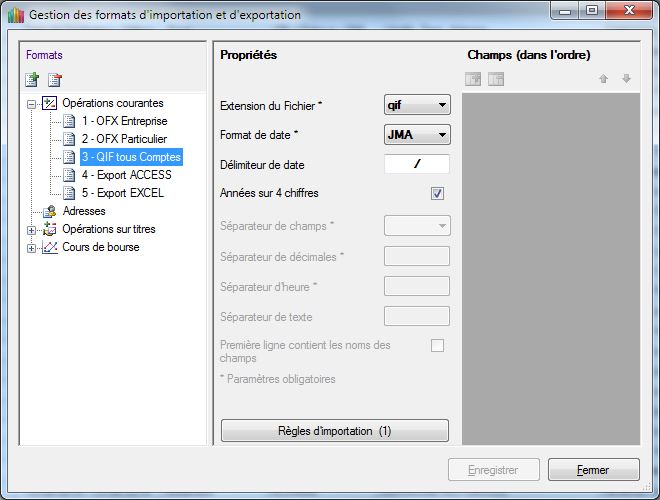The height and width of the screenshot is (500, 660).
Task: Uncheck Années sur 4 chiffres checkbox
Action: (437, 193)
